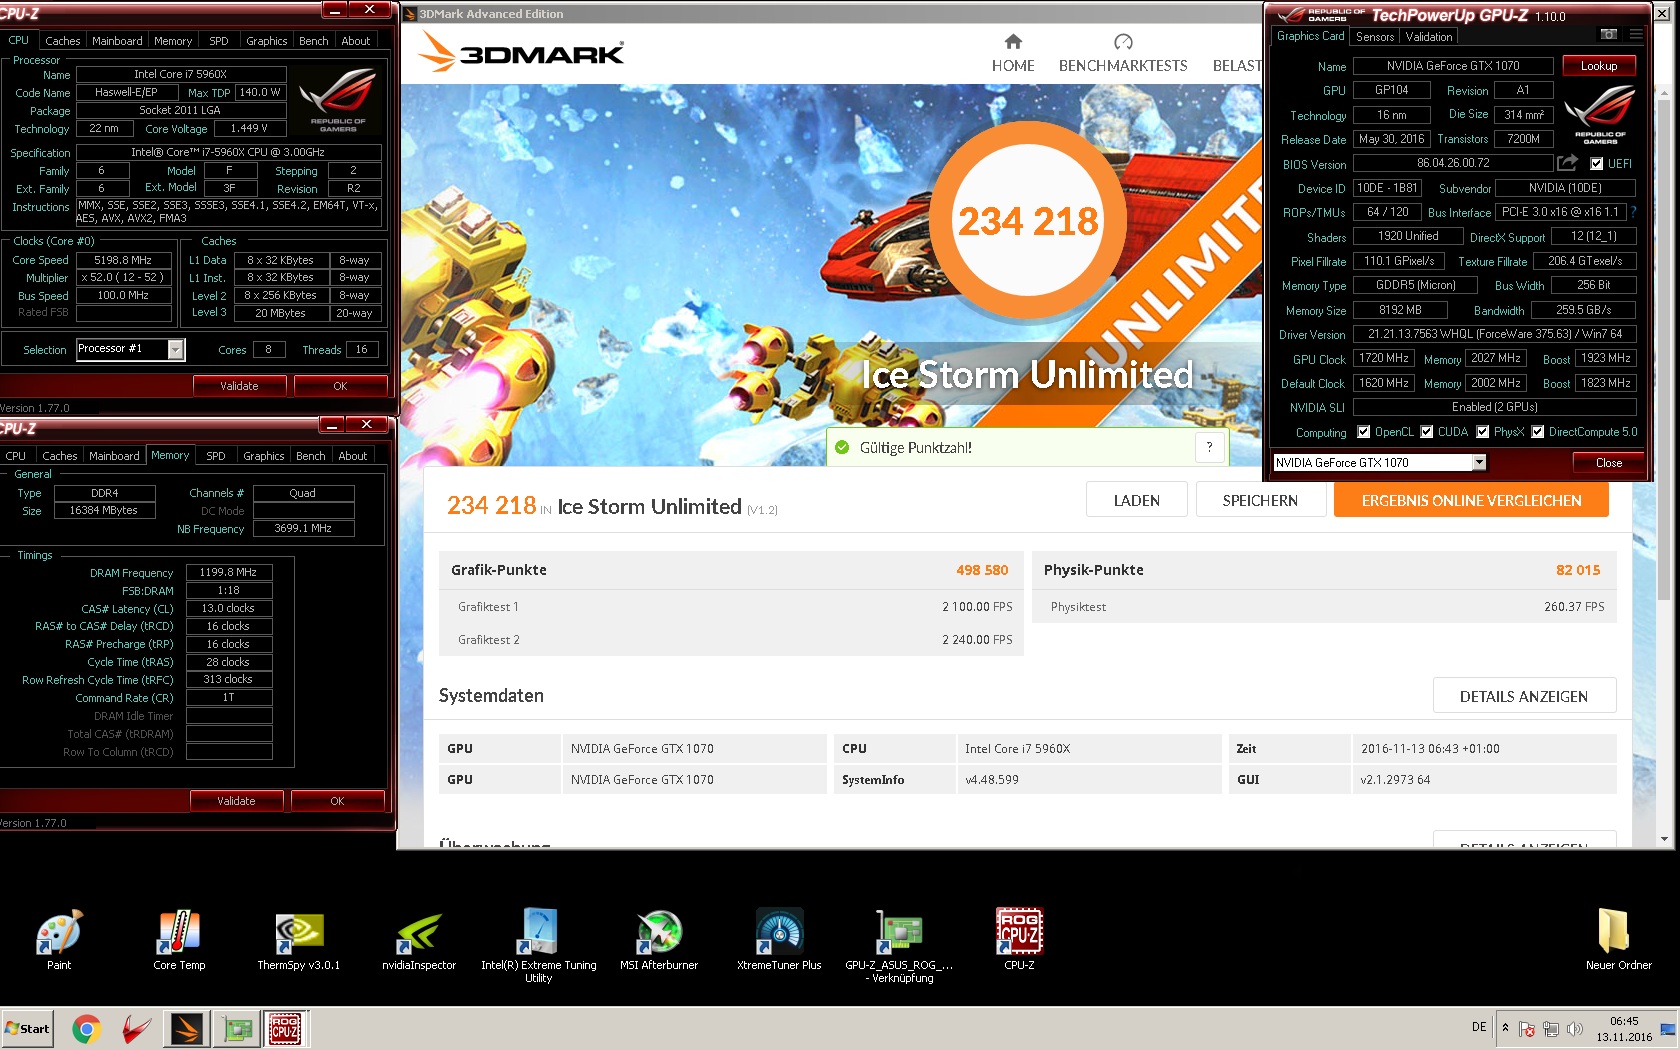Click the Physik-Punkte value 82 015

click(x=1578, y=570)
